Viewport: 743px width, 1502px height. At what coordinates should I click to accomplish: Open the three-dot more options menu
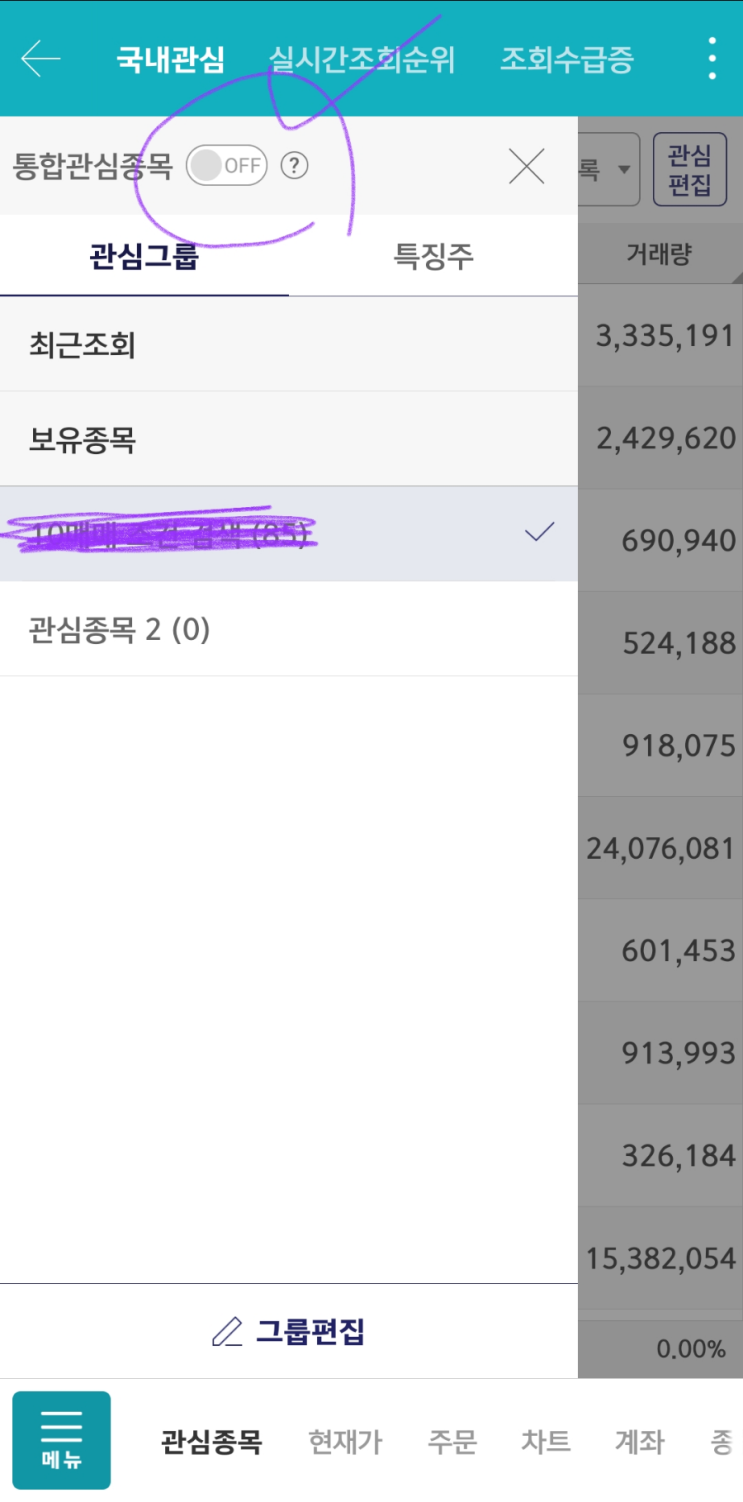coord(711,59)
